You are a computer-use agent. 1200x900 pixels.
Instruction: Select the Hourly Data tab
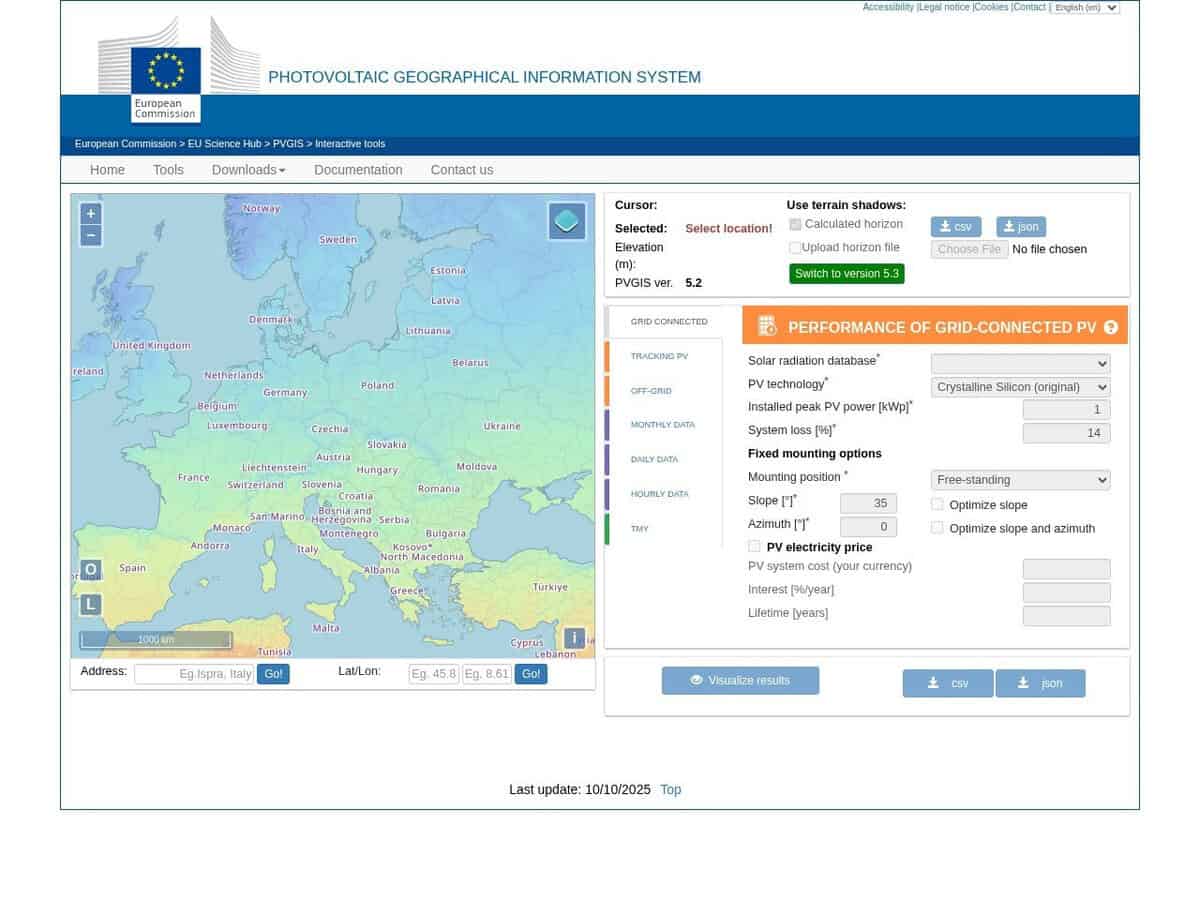659,494
